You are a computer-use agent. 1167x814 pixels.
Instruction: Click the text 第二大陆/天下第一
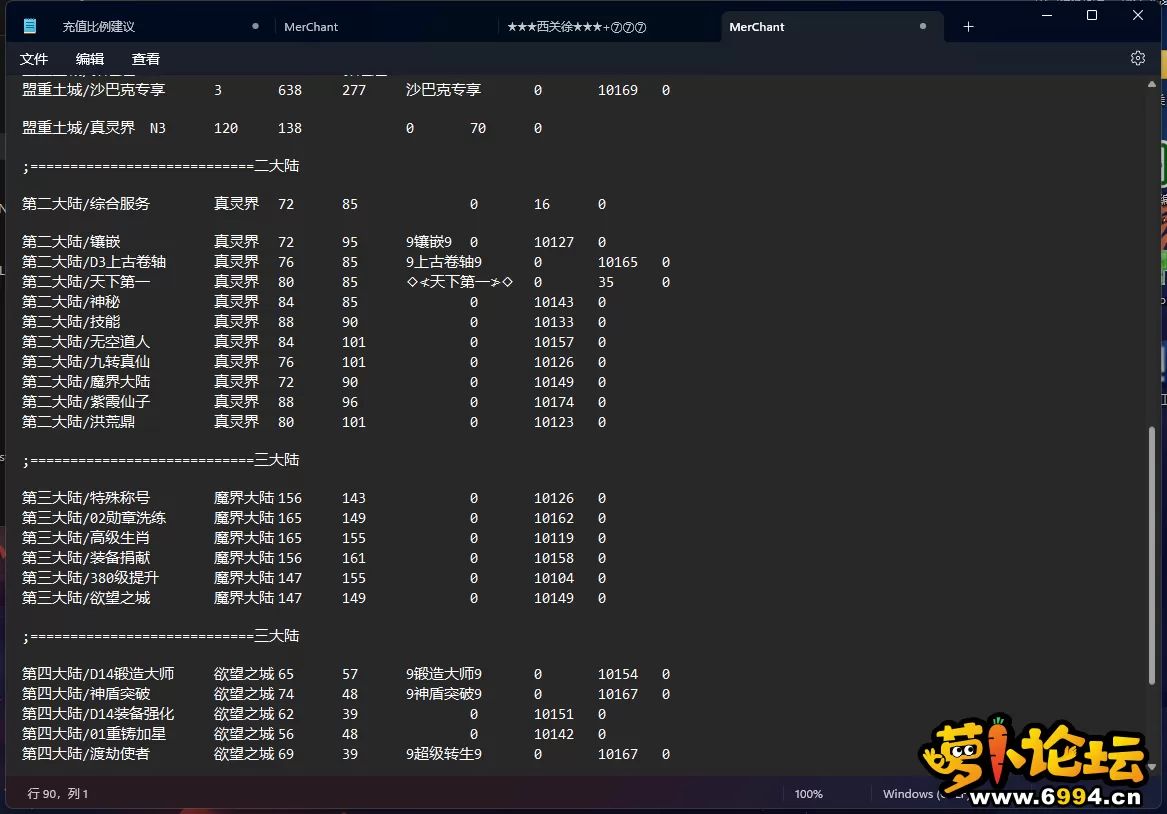[86, 282]
